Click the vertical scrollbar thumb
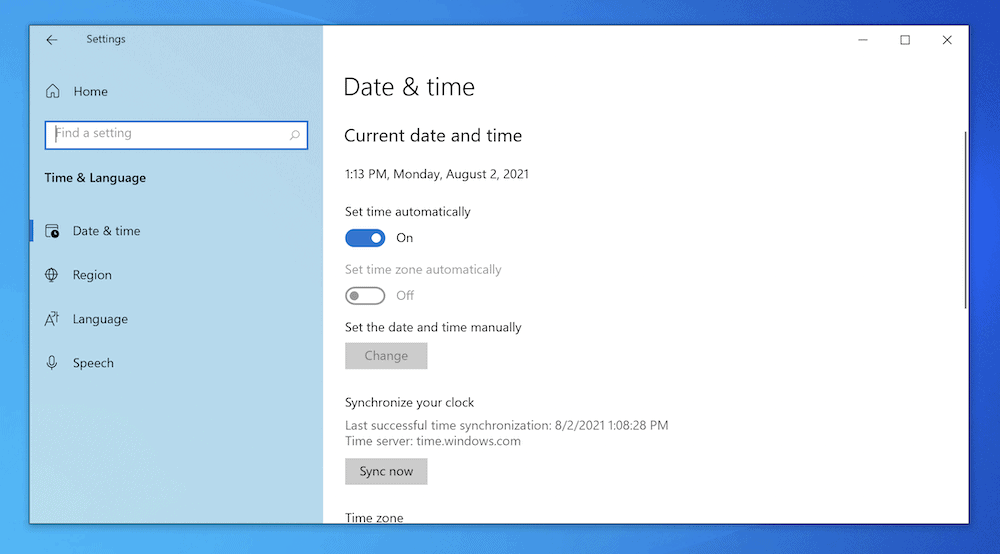1000x554 pixels. [x=965, y=220]
